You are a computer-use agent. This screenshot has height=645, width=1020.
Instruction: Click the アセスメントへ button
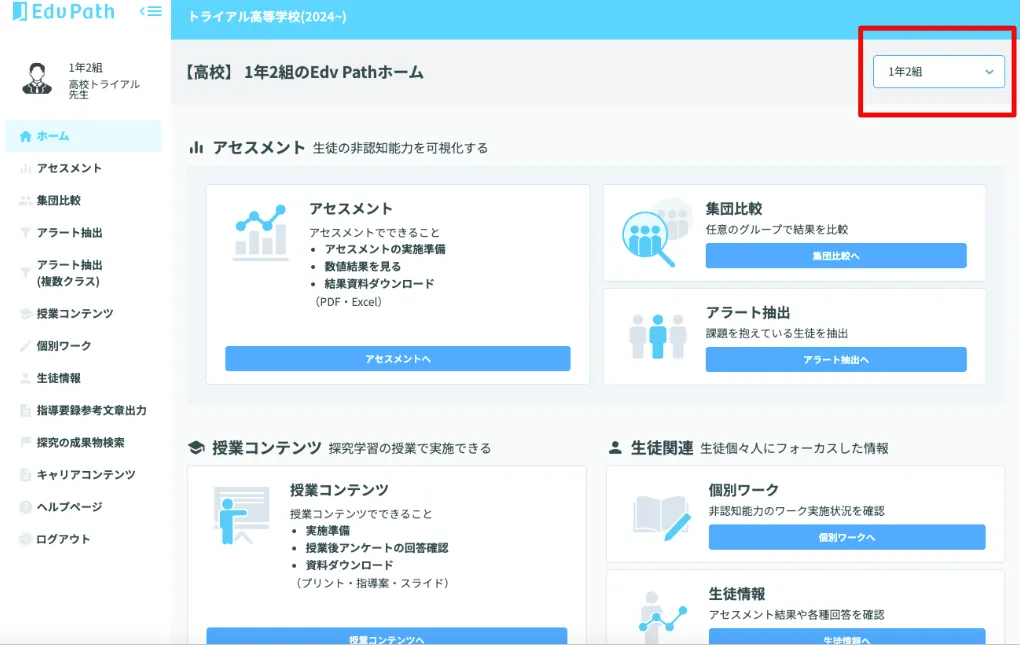pyautogui.click(x=397, y=359)
